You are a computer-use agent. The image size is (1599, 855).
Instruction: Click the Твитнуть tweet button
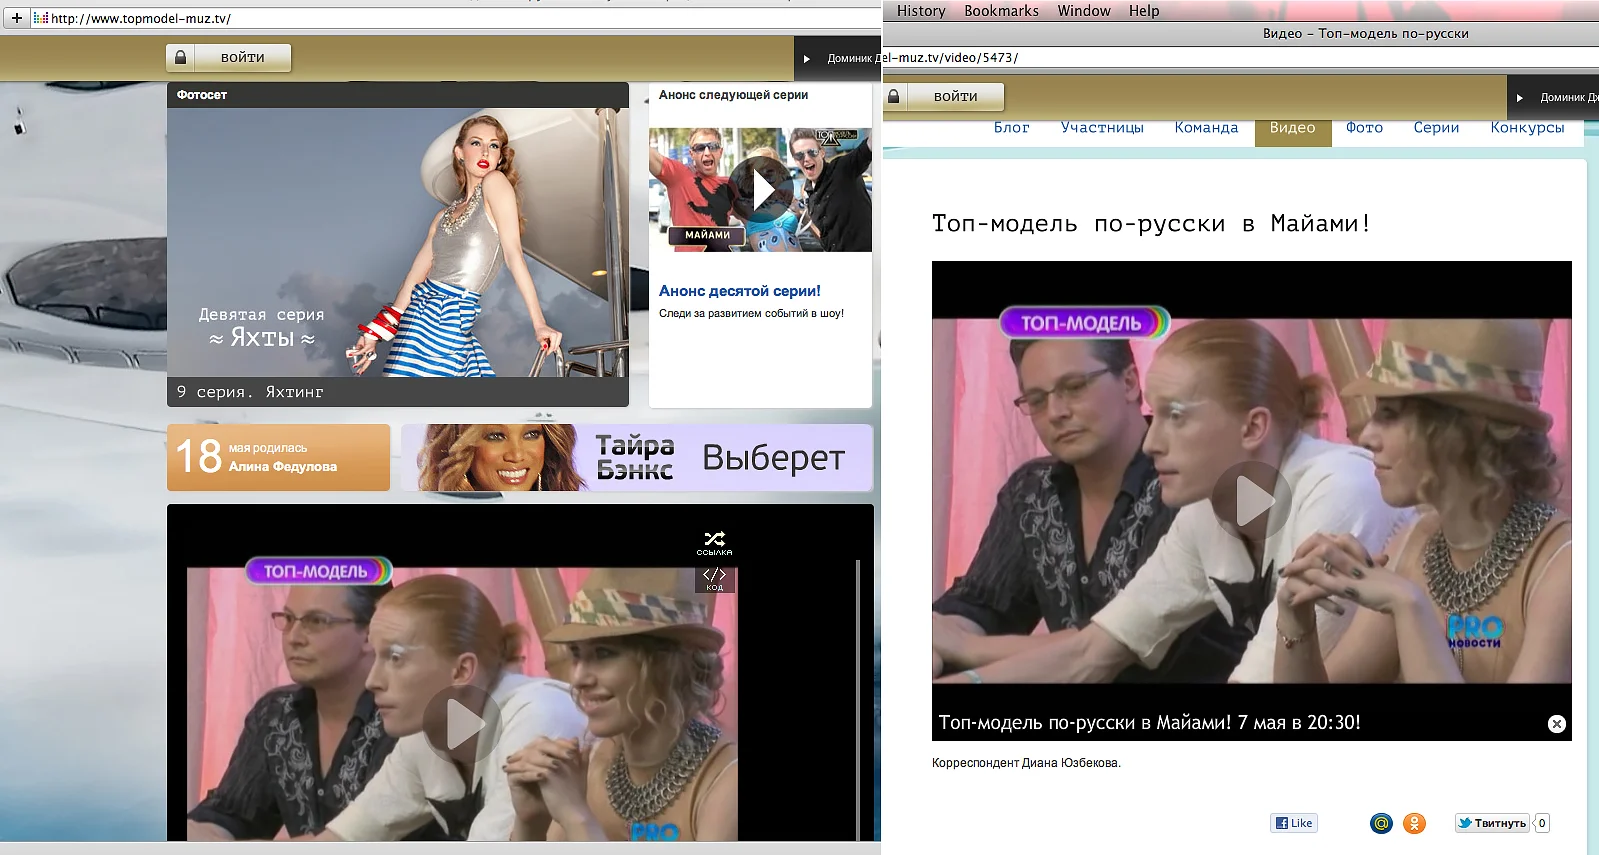click(x=1492, y=823)
